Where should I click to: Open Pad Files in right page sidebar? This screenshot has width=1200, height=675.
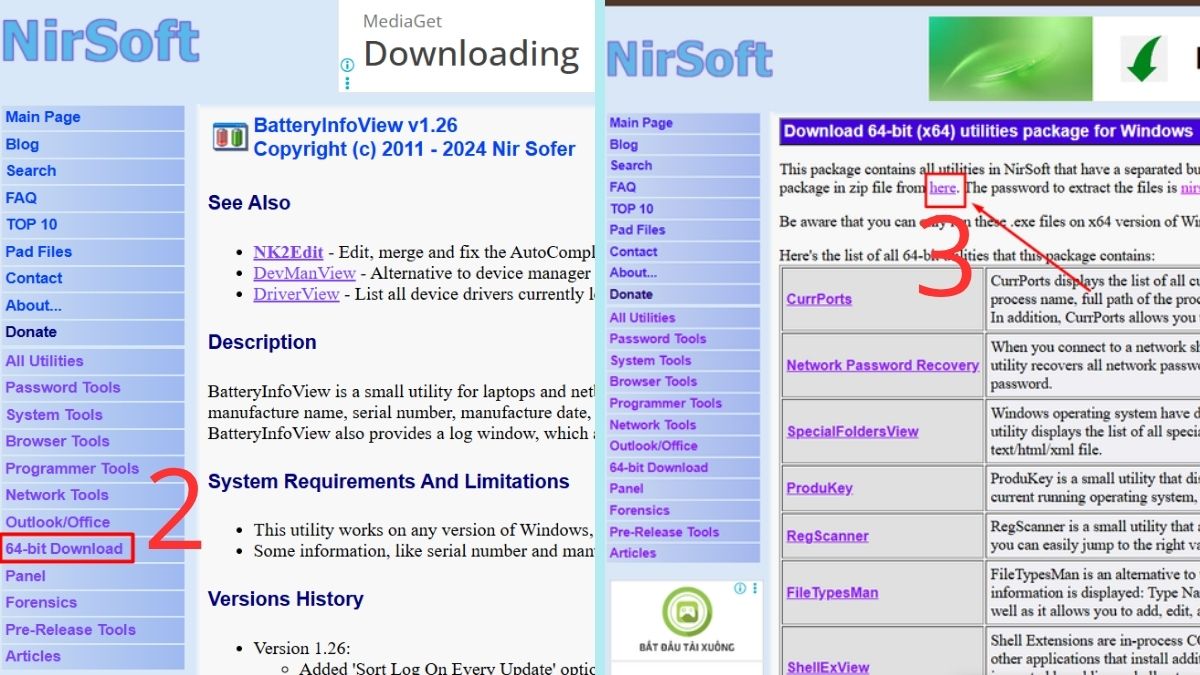tap(638, 230)
